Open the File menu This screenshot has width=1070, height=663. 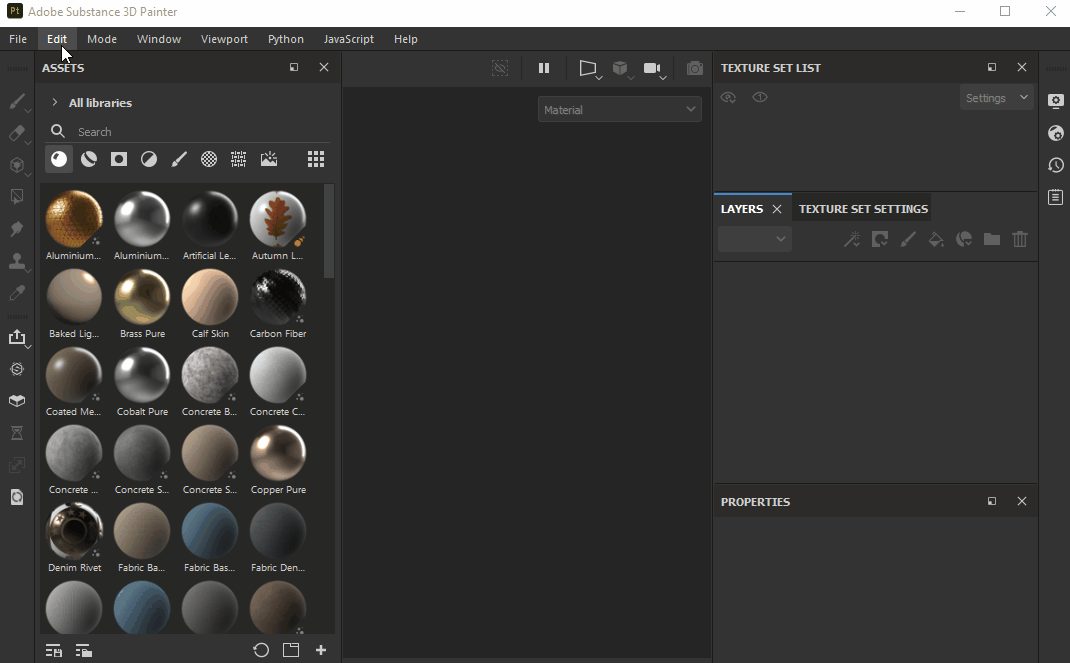[x=18, y=39]
